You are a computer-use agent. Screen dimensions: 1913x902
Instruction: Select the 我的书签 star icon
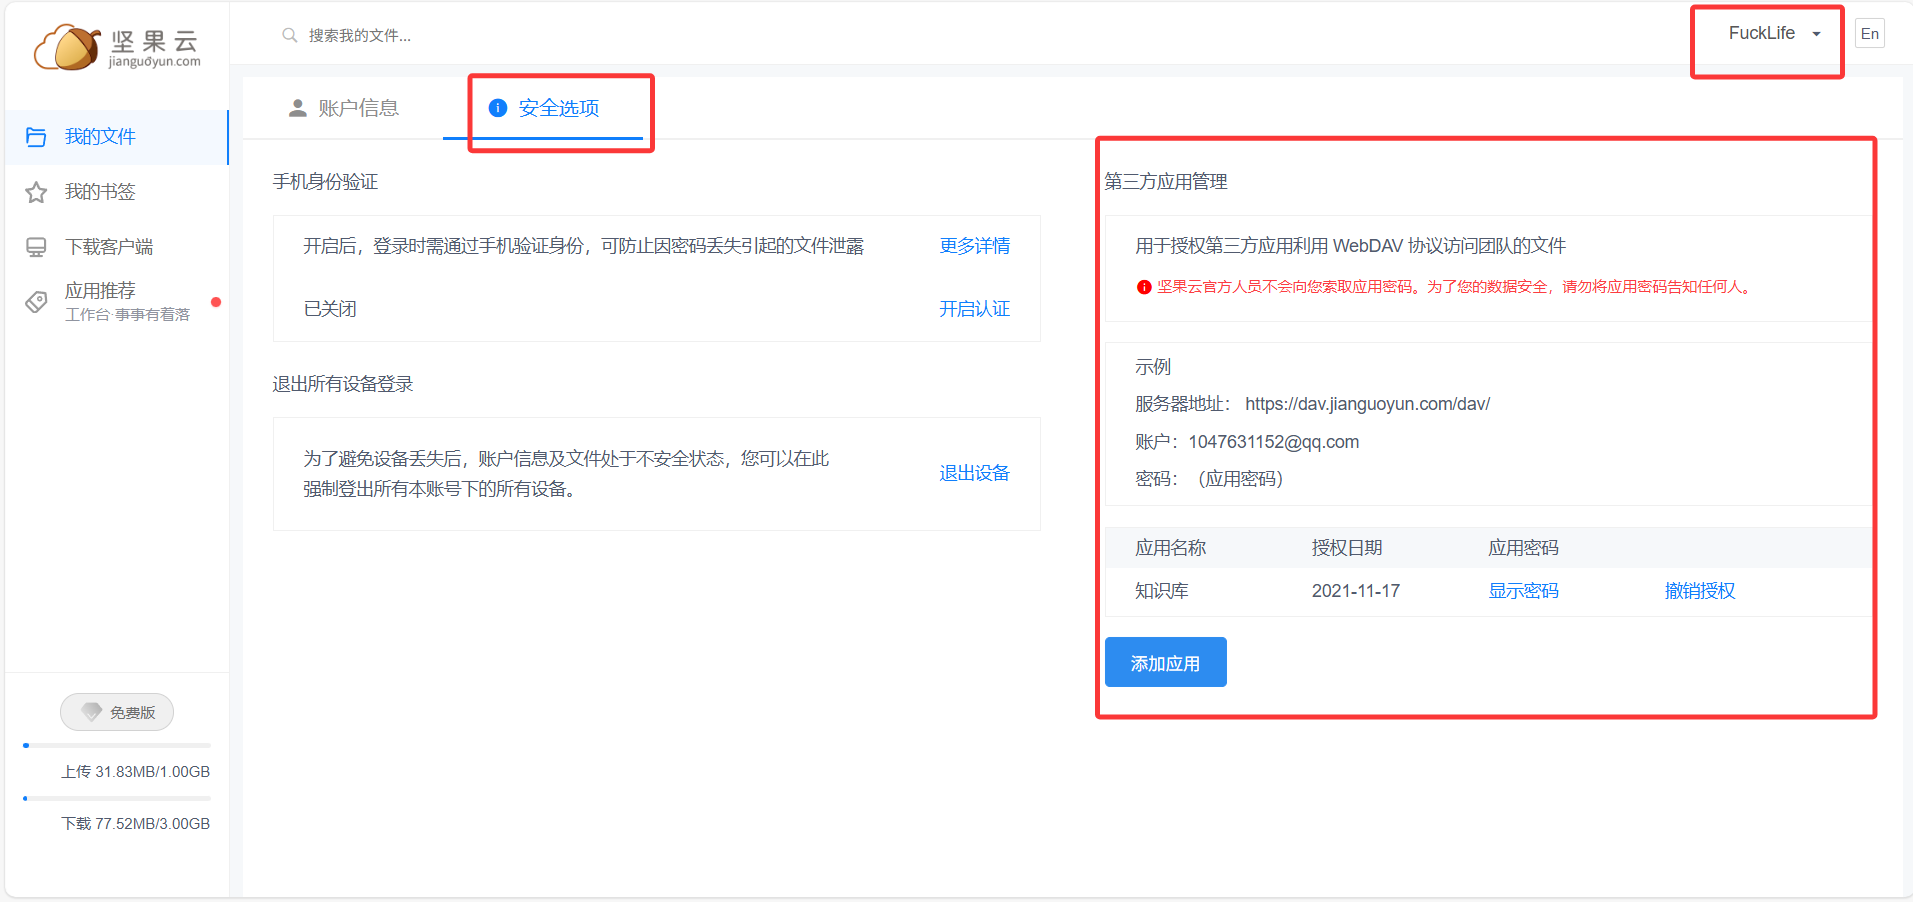pos(36,191)
